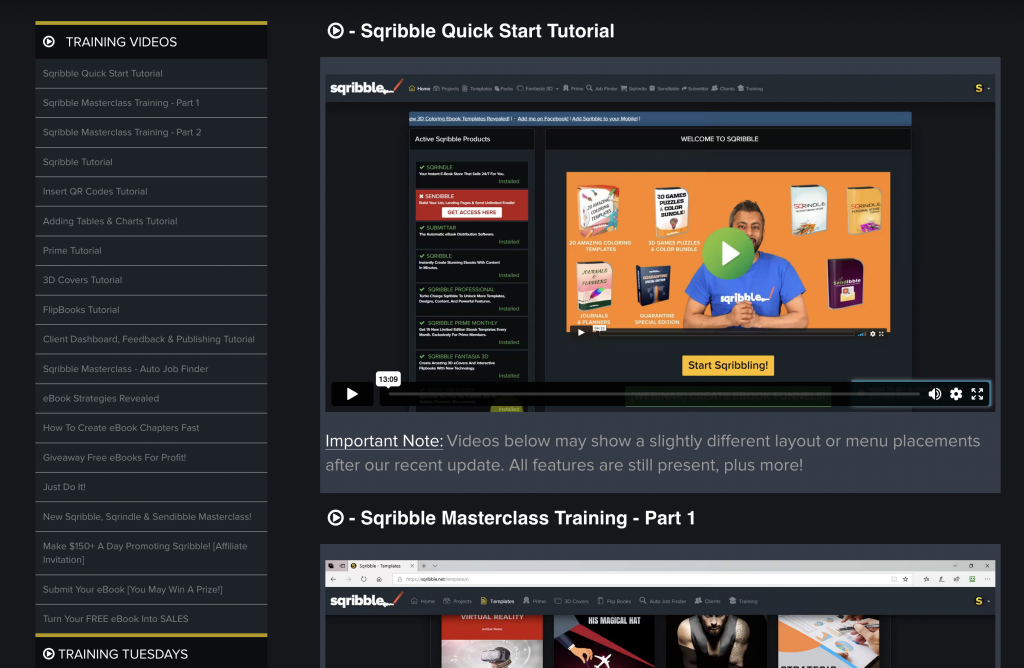The height and width of the screenshot is (668, 1024).
Task: Play the Quick Start video using the bottom-left play button
Action: (352, 394)
